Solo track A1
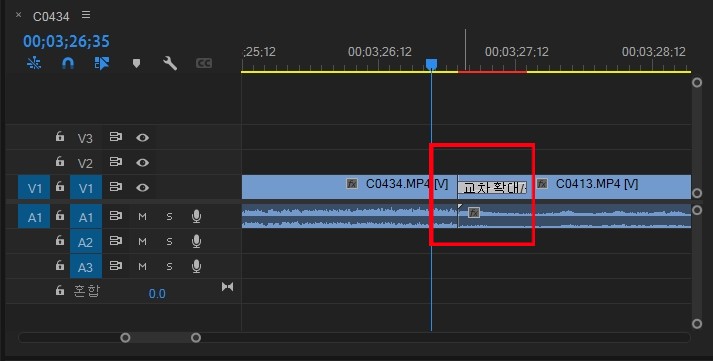 169,216
